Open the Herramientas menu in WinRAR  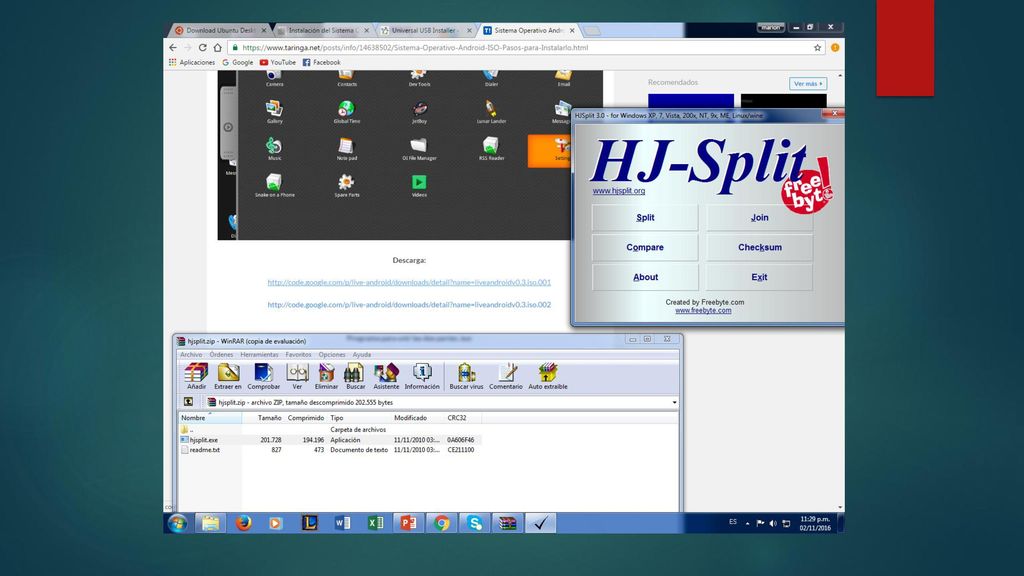pos(259,355)
